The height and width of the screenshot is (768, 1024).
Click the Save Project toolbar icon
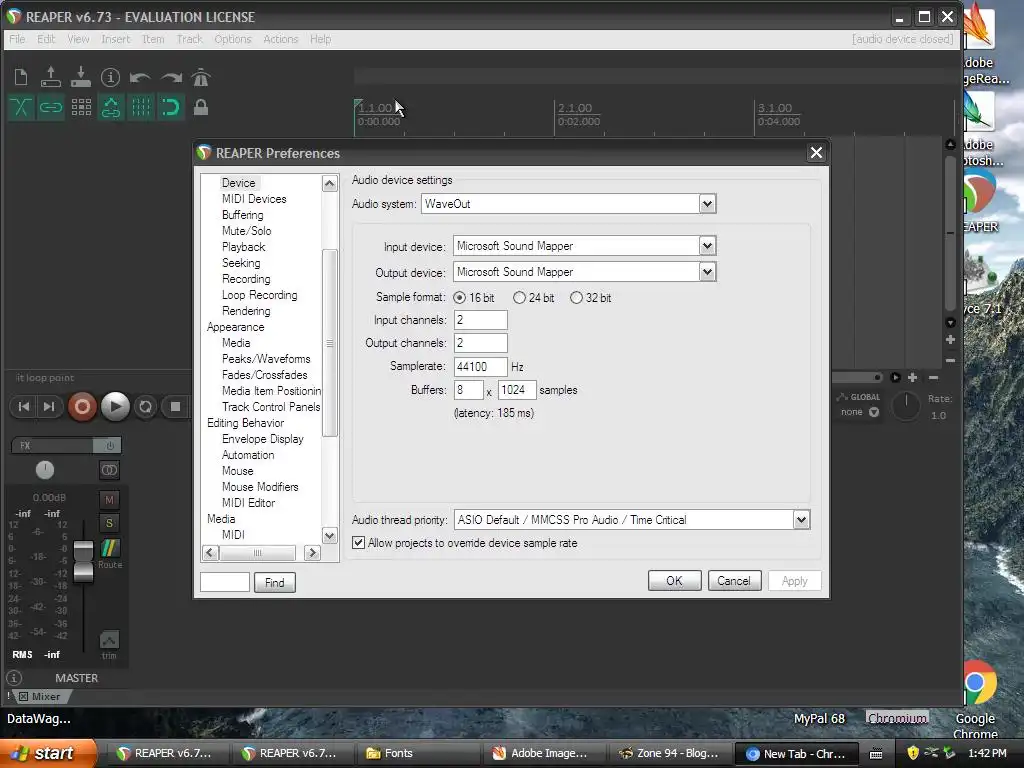pyautogui.click(x=80, y=76)
